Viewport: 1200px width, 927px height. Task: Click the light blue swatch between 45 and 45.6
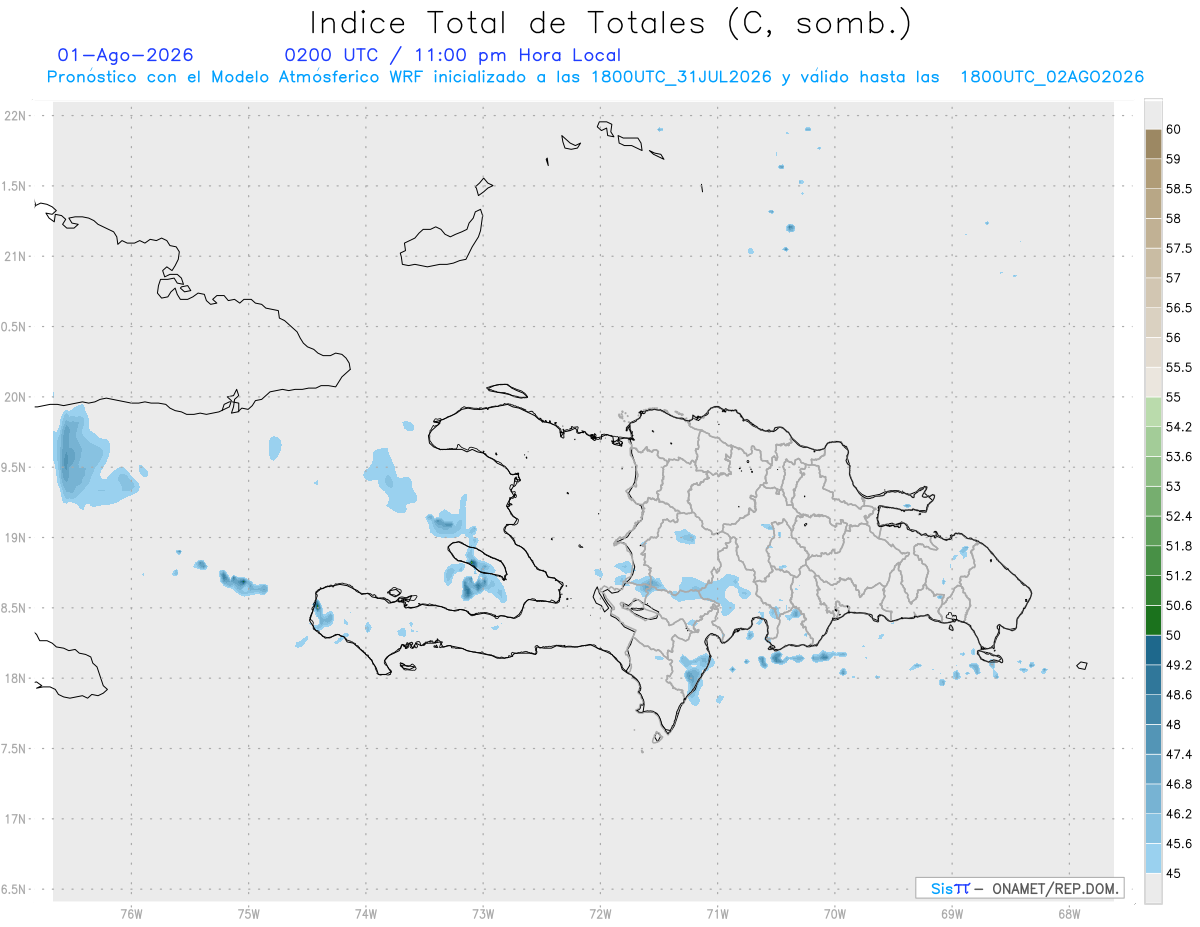click(1153, 858)
